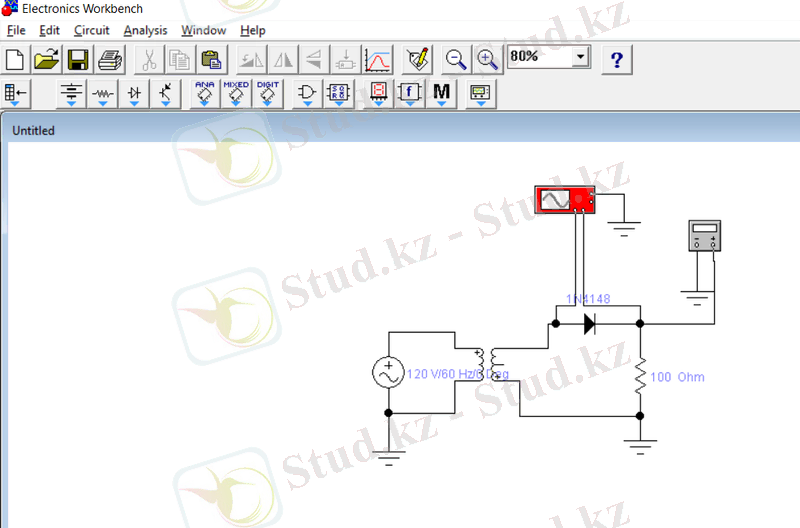This screenshot has width=800, height=528.
Task: Click the Flip Horizontal icon
Action: tap(283, 60)
